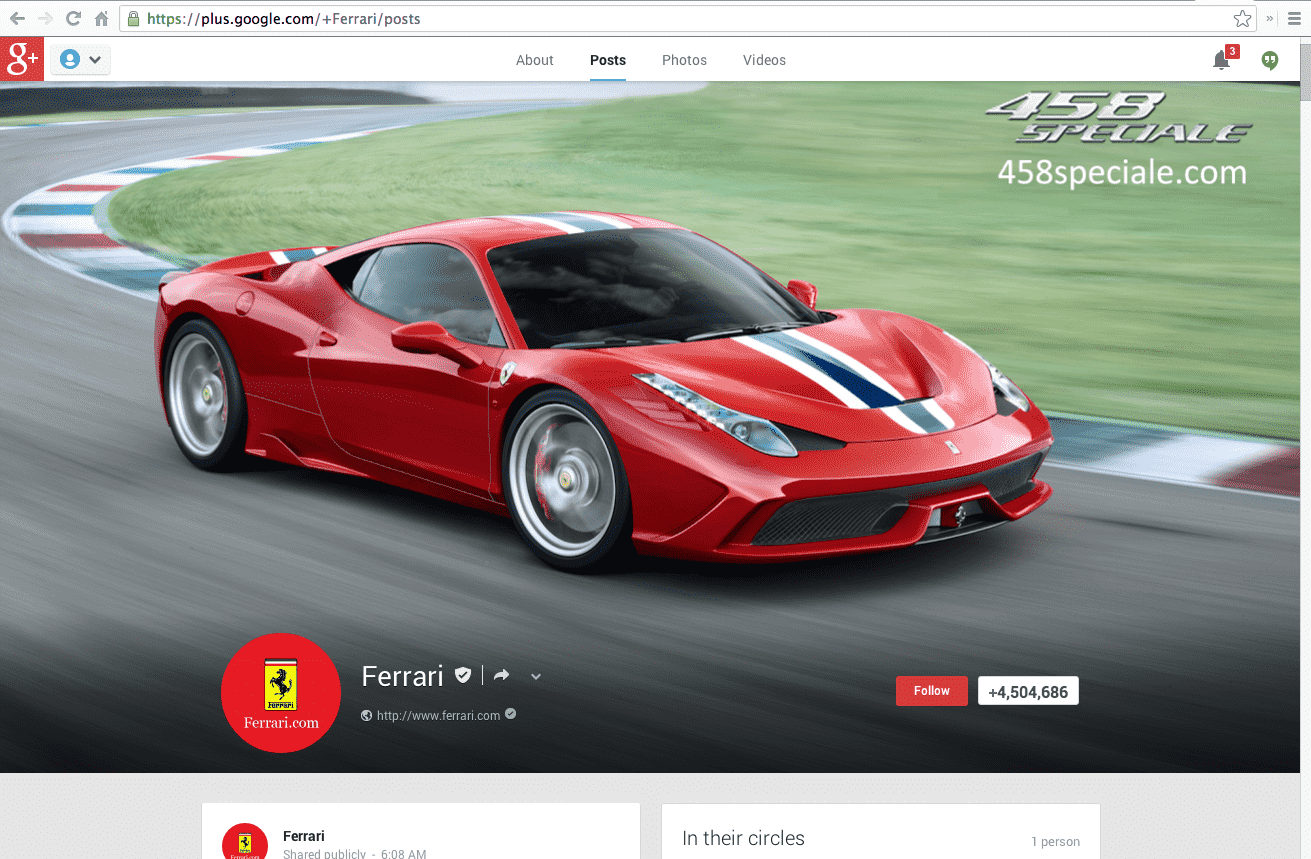This screenshot has width=1311, height=859.
Task: Click the small Ferrari avatar in the post
Action: tap(245, 842)
